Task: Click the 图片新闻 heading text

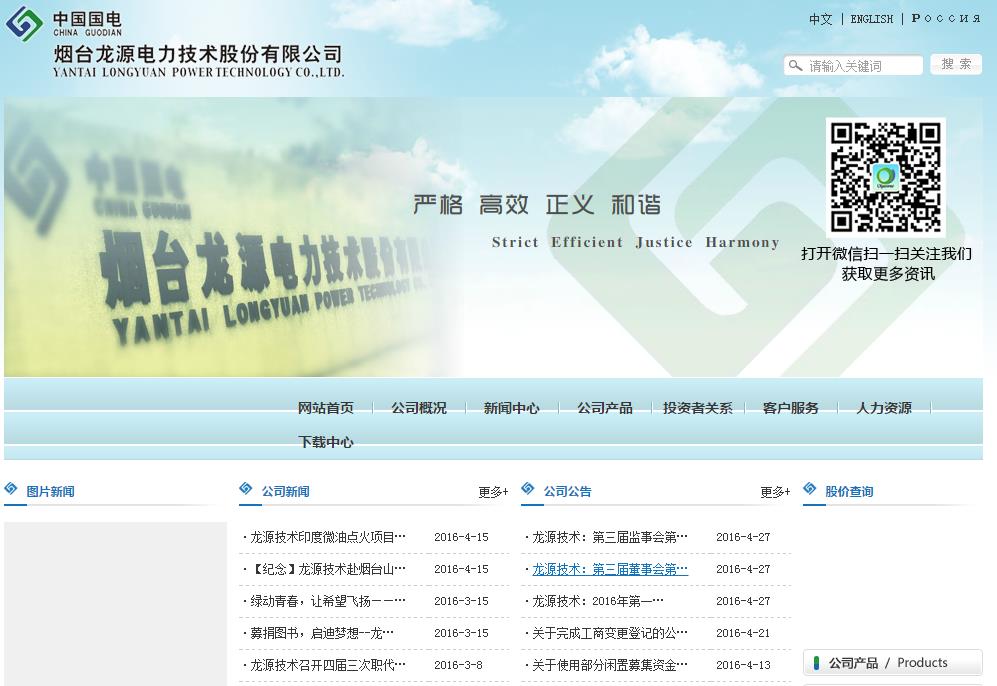Action: [50, 491]
